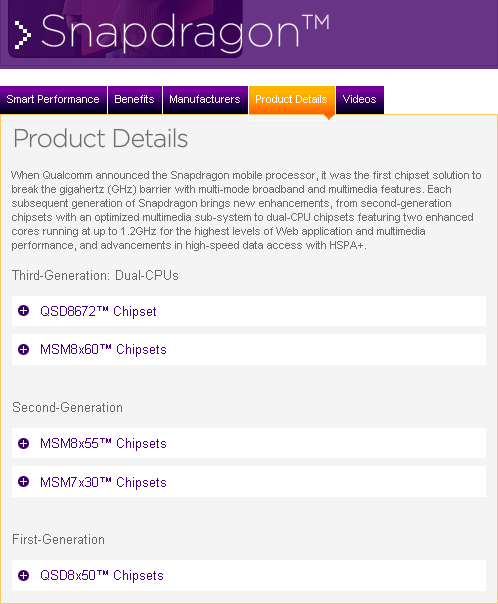Open the MSM8x55™ Chipsets link
This screenshot has width=498, height=604.
click(103, 443)
